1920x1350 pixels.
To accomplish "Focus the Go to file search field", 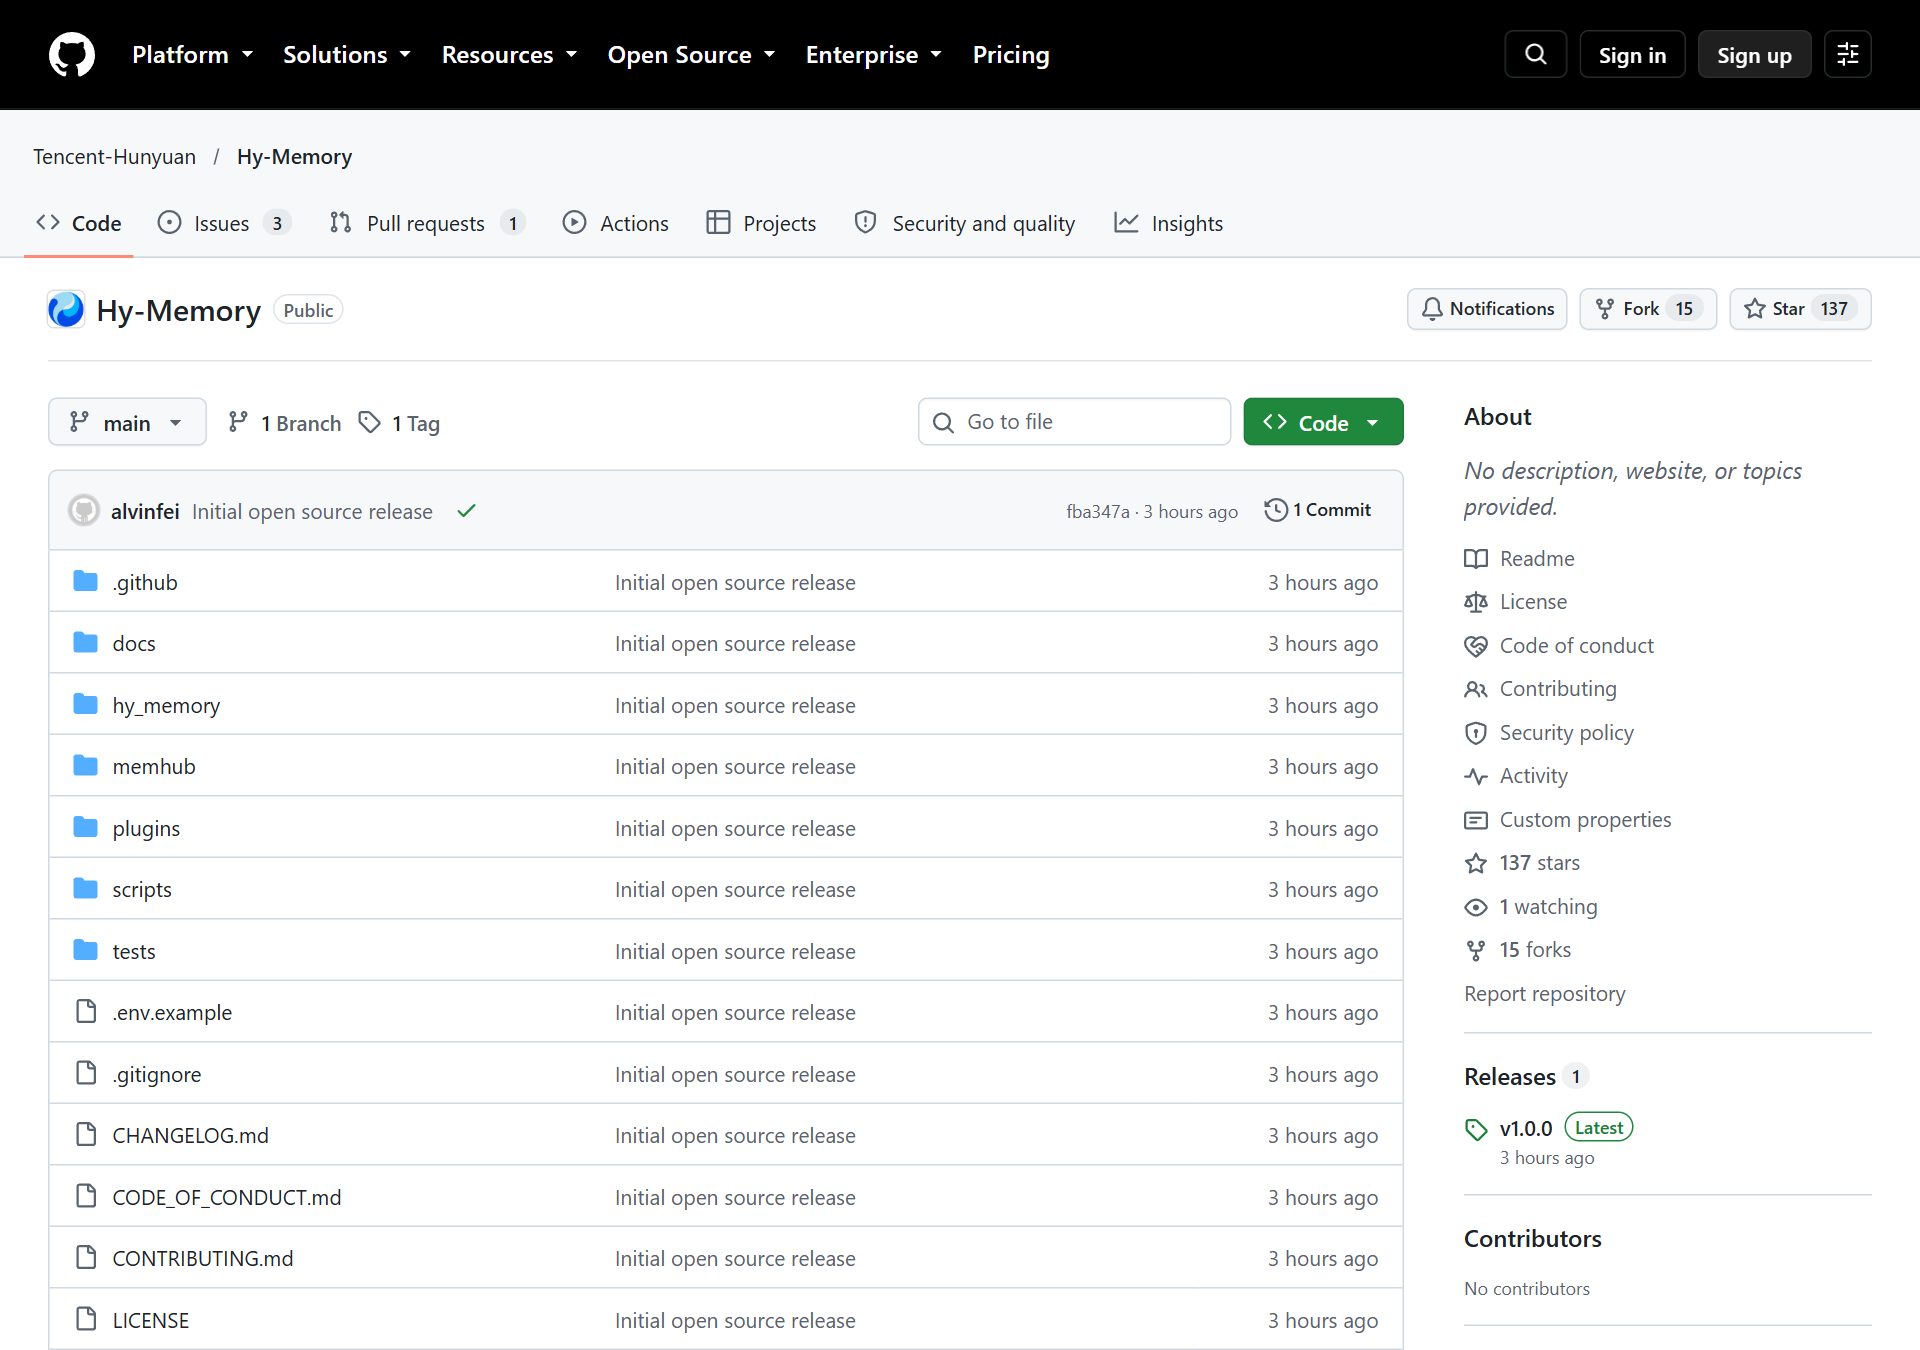I will click(1074, 422).
